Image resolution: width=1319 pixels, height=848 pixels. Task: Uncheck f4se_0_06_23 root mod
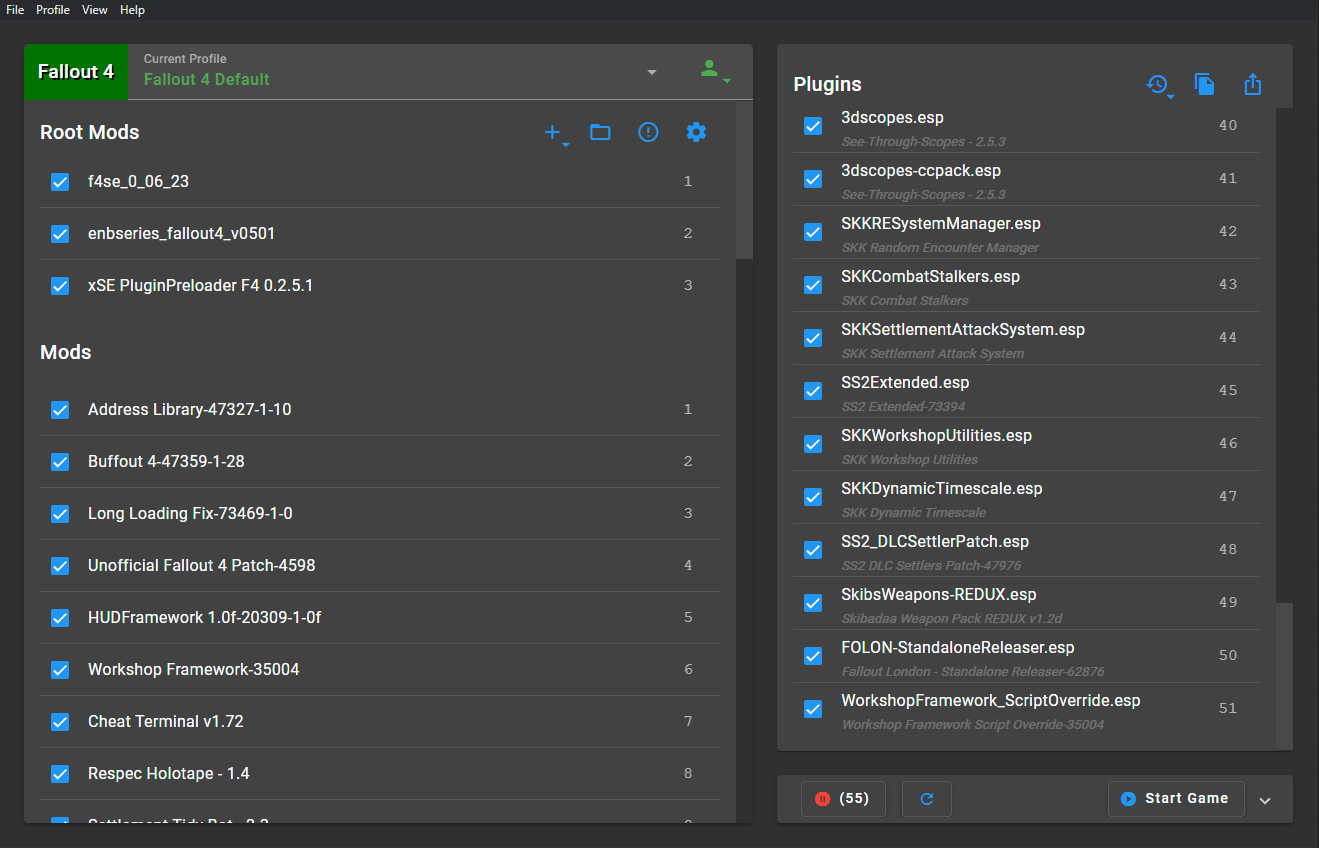click(60, 182)
